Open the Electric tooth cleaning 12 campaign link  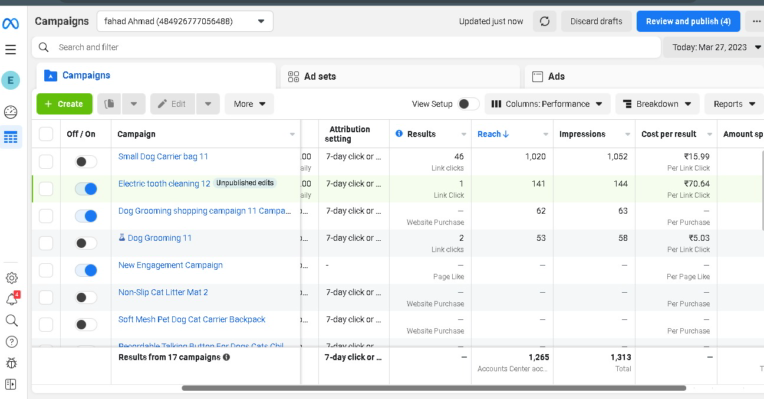[x=164, y=184]
